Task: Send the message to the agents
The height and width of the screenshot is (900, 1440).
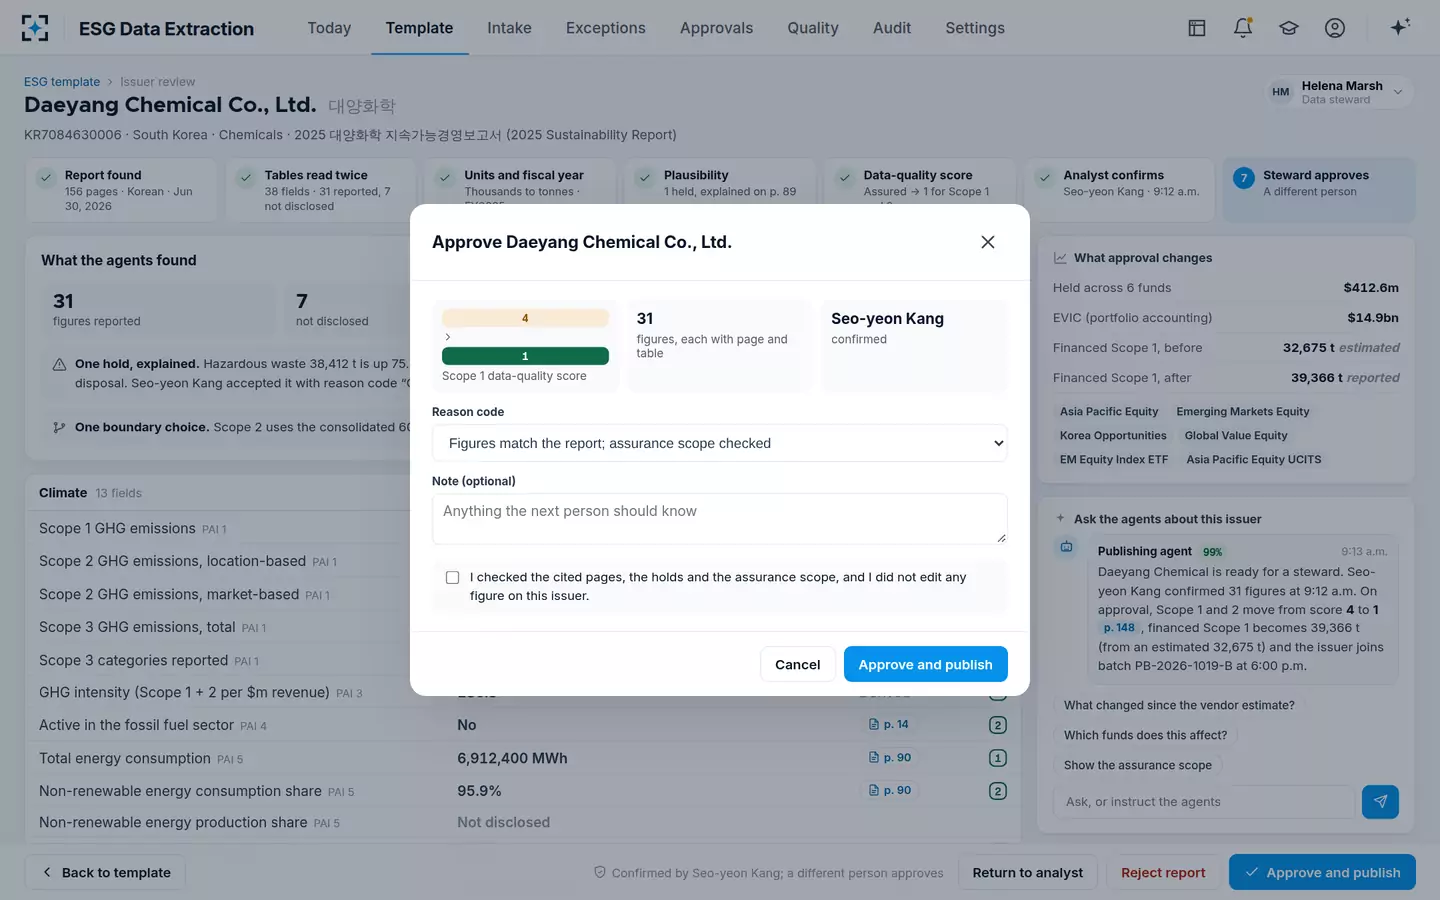Action: pyautogui.click(x=1380, y=802)
